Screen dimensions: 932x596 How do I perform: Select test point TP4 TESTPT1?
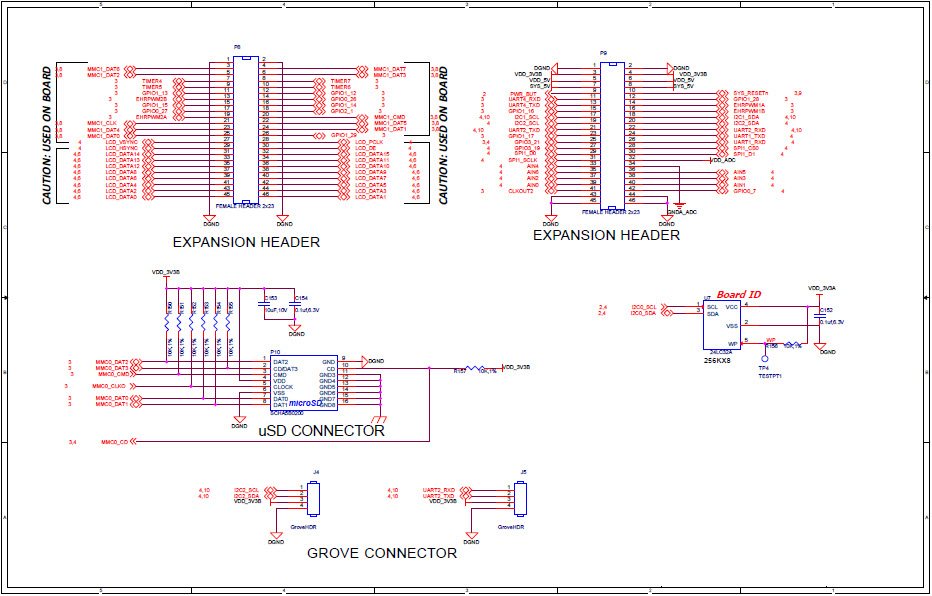pyautogui.click(x=764, y=358)
